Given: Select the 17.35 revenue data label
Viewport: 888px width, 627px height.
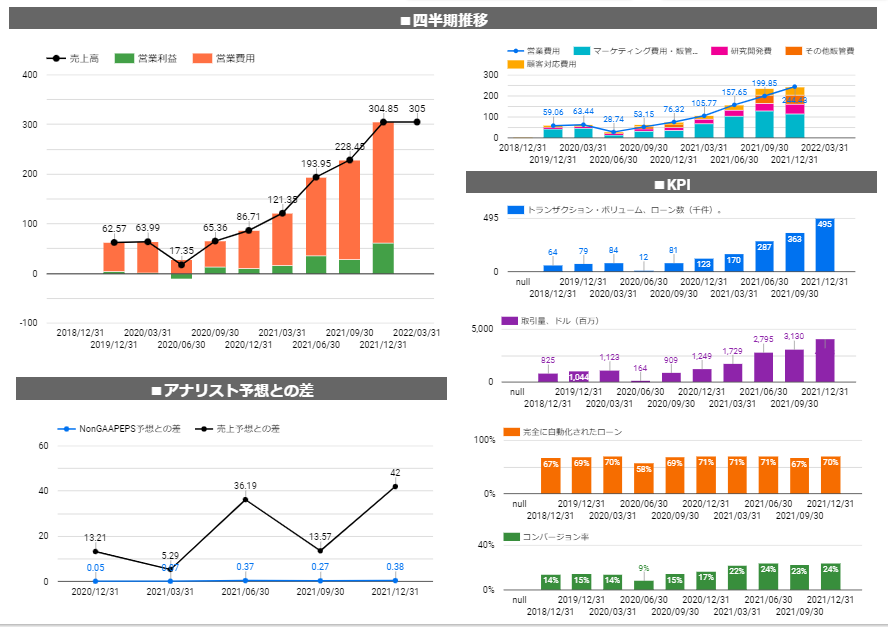Looking at the screenshot, I should pyautogui.click(x=181, y=250).
